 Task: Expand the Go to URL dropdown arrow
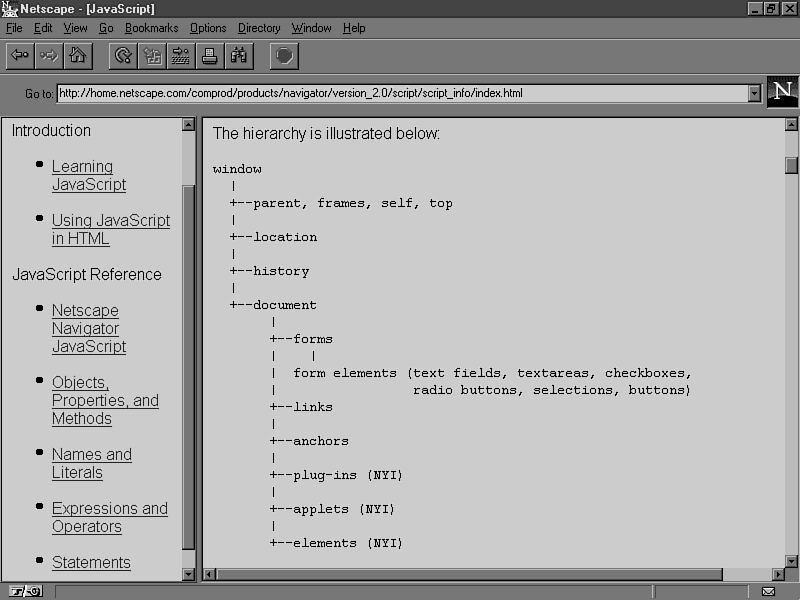[x=754, y=94]
